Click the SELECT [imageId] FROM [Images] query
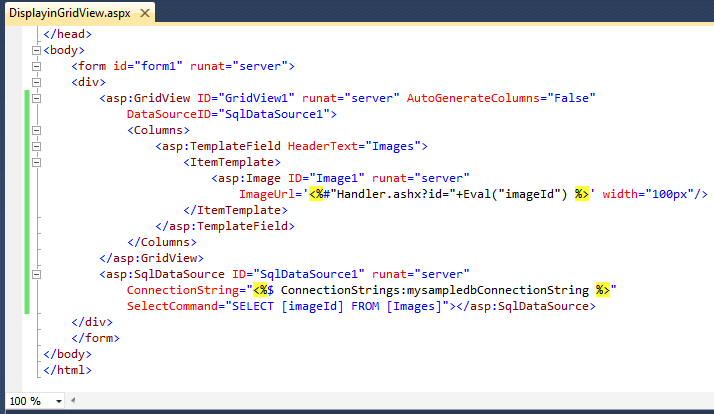Viewport: 714px width, 414px height. [337, 306]
